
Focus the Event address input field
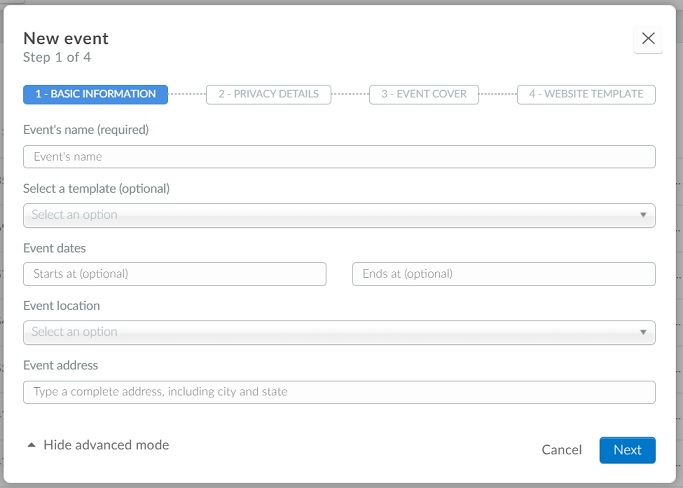339,392
